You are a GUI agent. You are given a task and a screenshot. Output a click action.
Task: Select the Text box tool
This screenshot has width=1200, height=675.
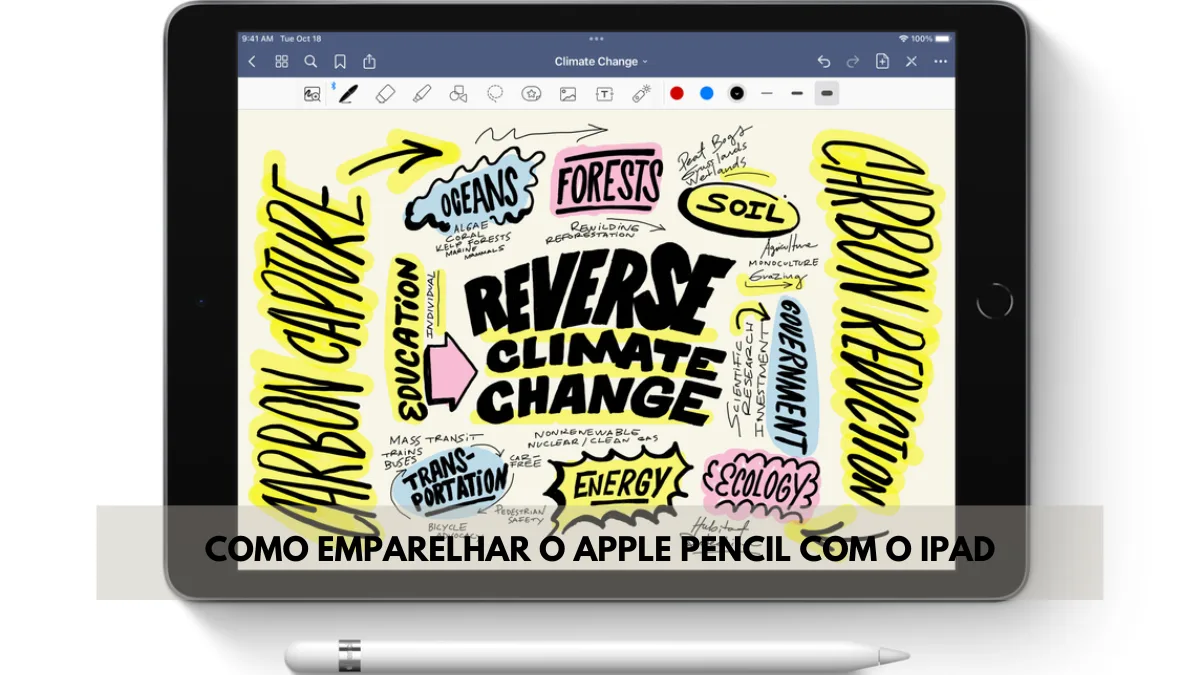[605, 94]
